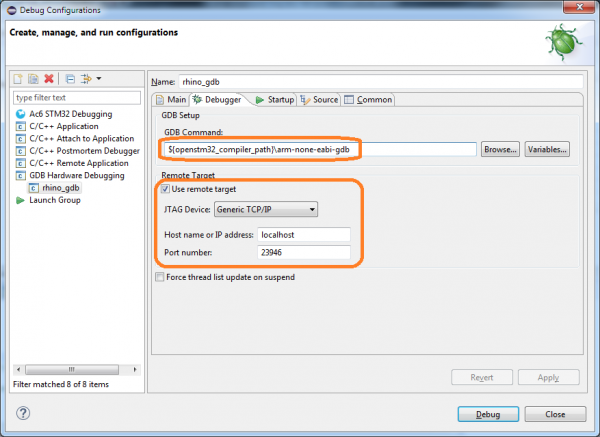Click the Port number field
Image resolution: width=600 pixels, height=437 pixels.
tap(303, 253)
